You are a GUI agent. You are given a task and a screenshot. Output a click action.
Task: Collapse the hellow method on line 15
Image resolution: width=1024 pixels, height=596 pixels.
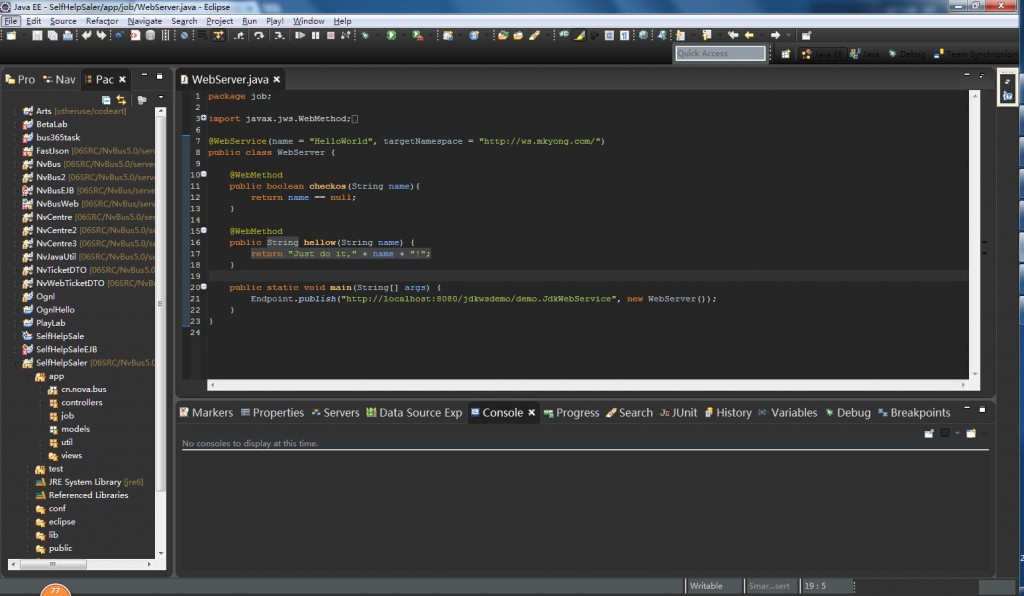[x=204, y=230]
